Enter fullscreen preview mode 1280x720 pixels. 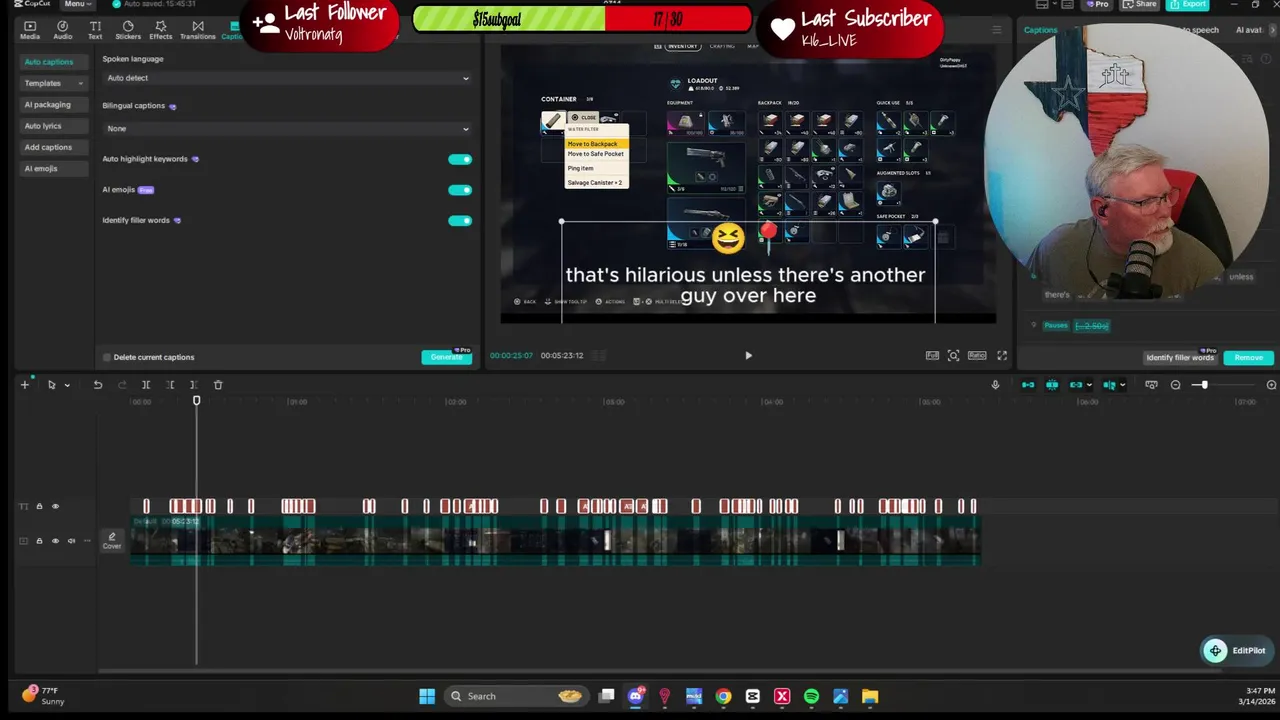pyautogui.click(x=1002, y=355)
